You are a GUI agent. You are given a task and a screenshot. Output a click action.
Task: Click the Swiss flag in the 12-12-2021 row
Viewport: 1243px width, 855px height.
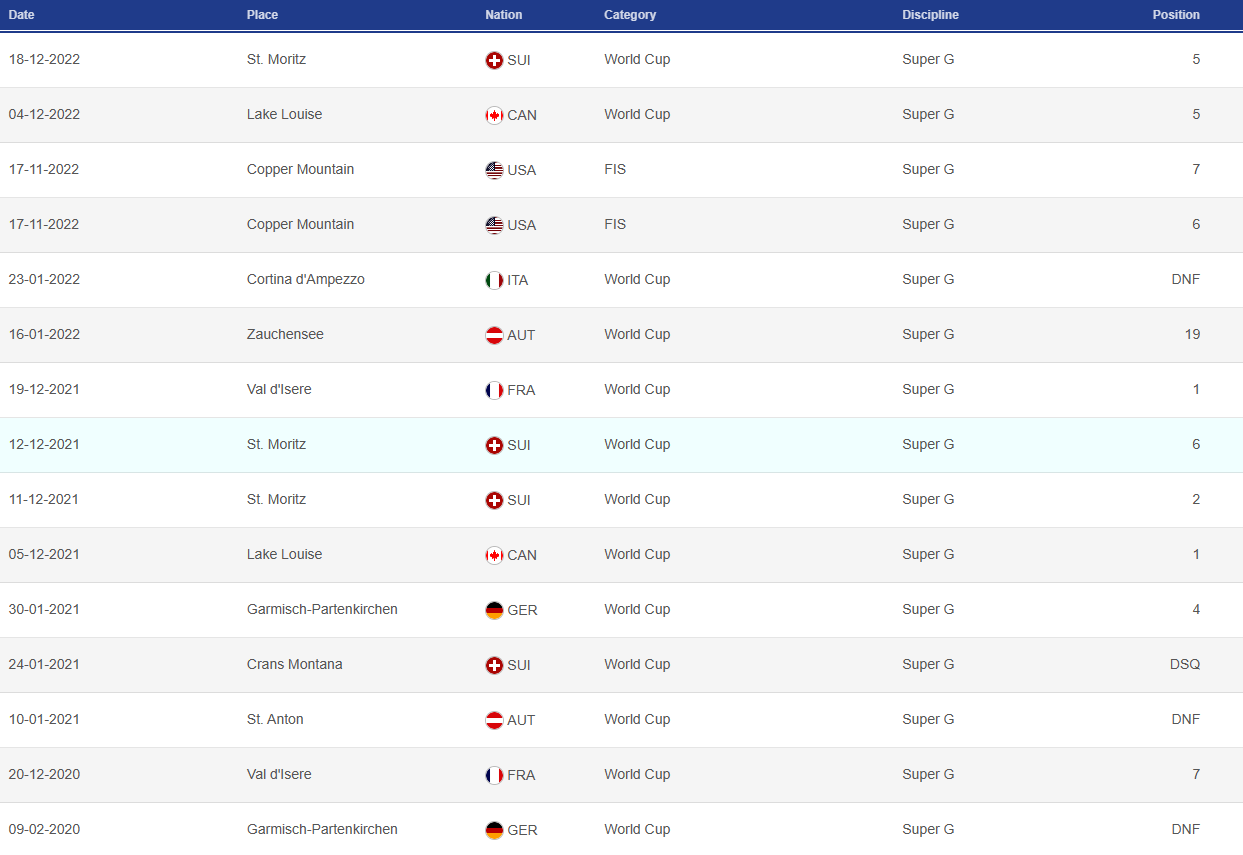[494, 445]
